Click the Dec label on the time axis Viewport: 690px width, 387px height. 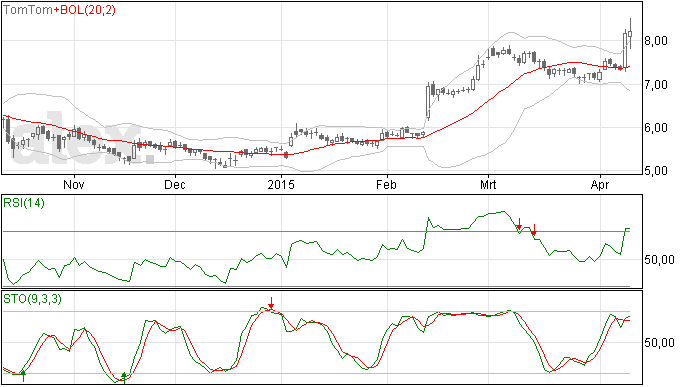coord(175,184)
